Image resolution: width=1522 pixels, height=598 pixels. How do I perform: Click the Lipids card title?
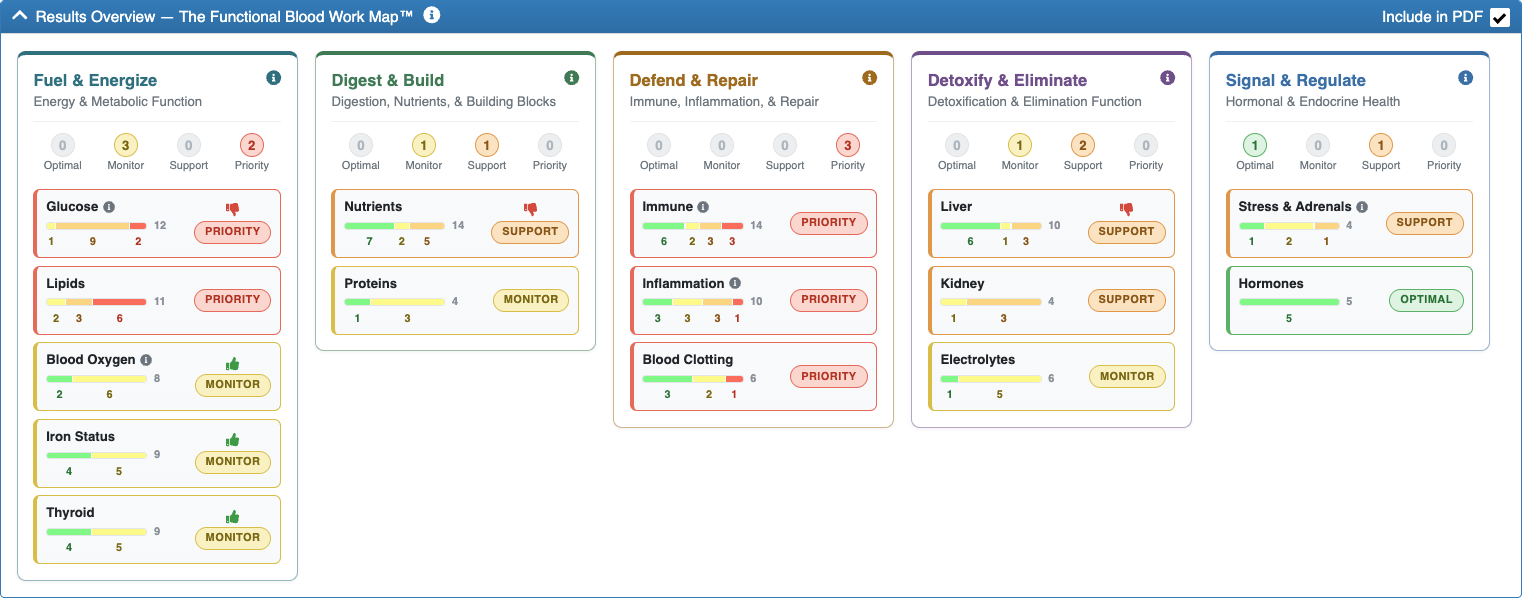pos(65,284)
